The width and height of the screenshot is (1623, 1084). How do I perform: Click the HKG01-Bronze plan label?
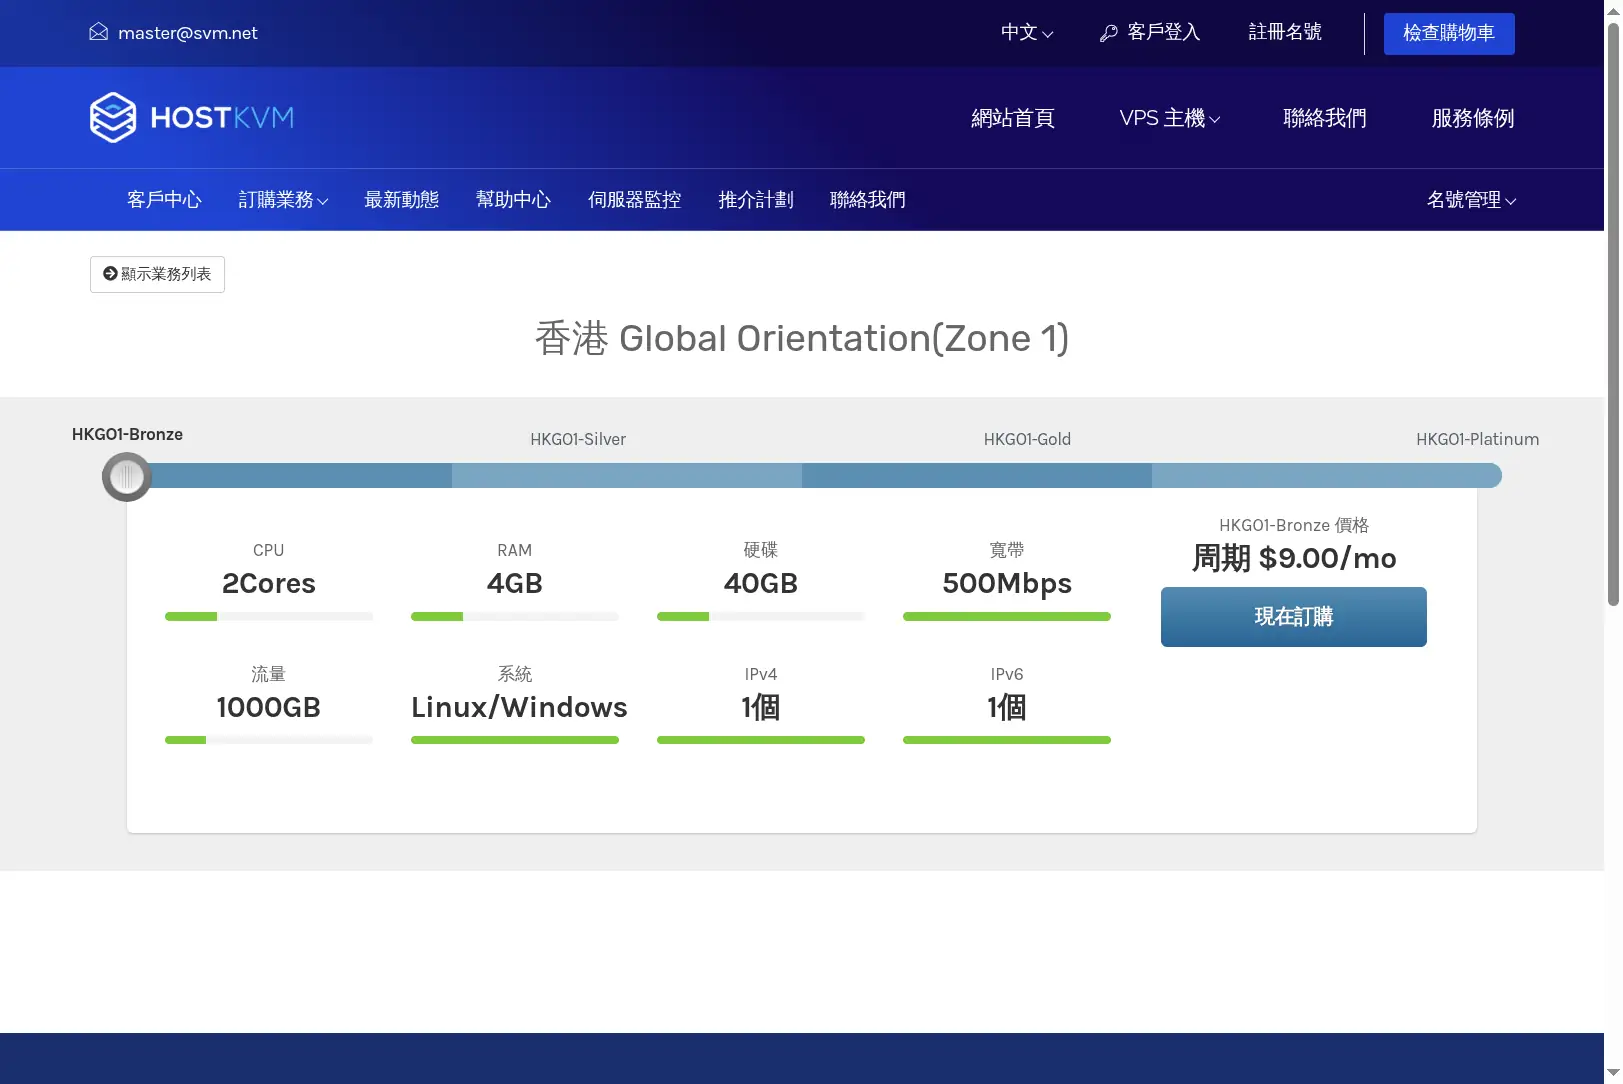[x=127, y=434]
